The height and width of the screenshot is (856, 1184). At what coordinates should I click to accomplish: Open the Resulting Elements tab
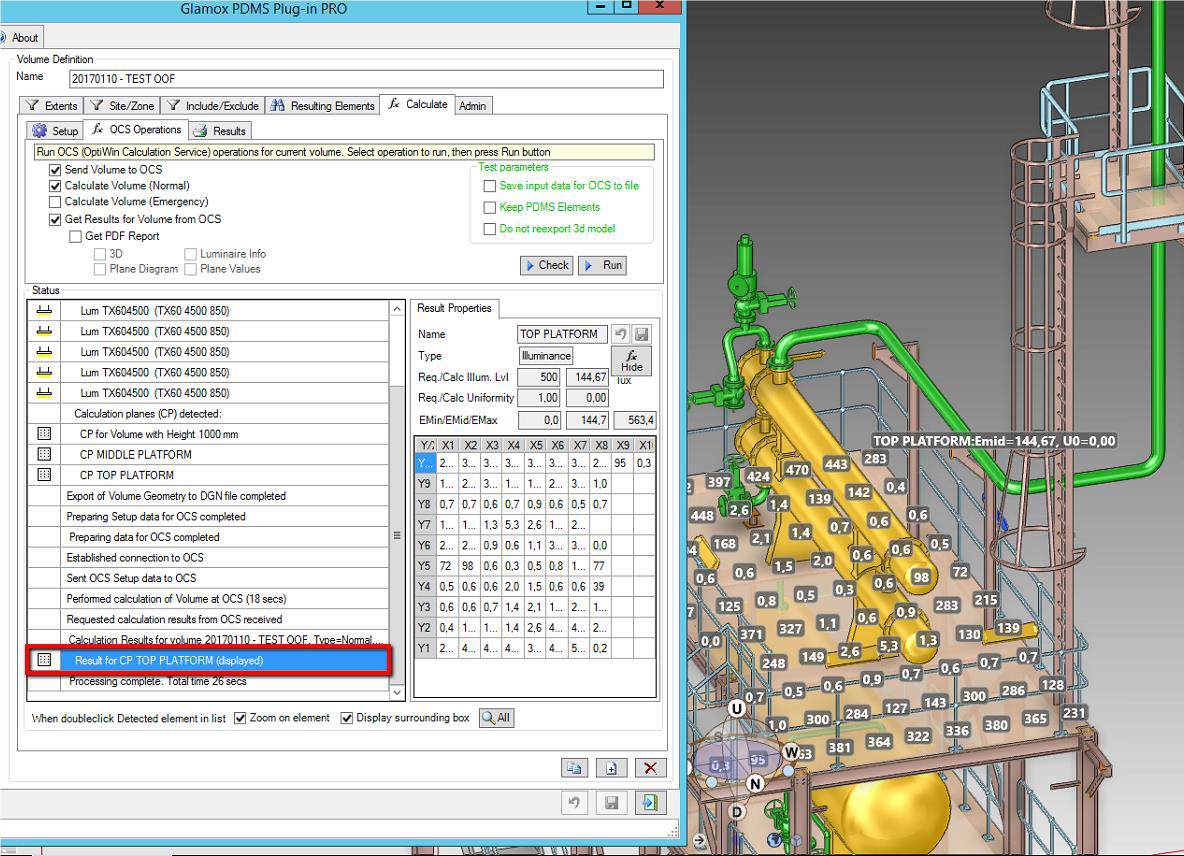pyautogui.click(x=322, y=106)
